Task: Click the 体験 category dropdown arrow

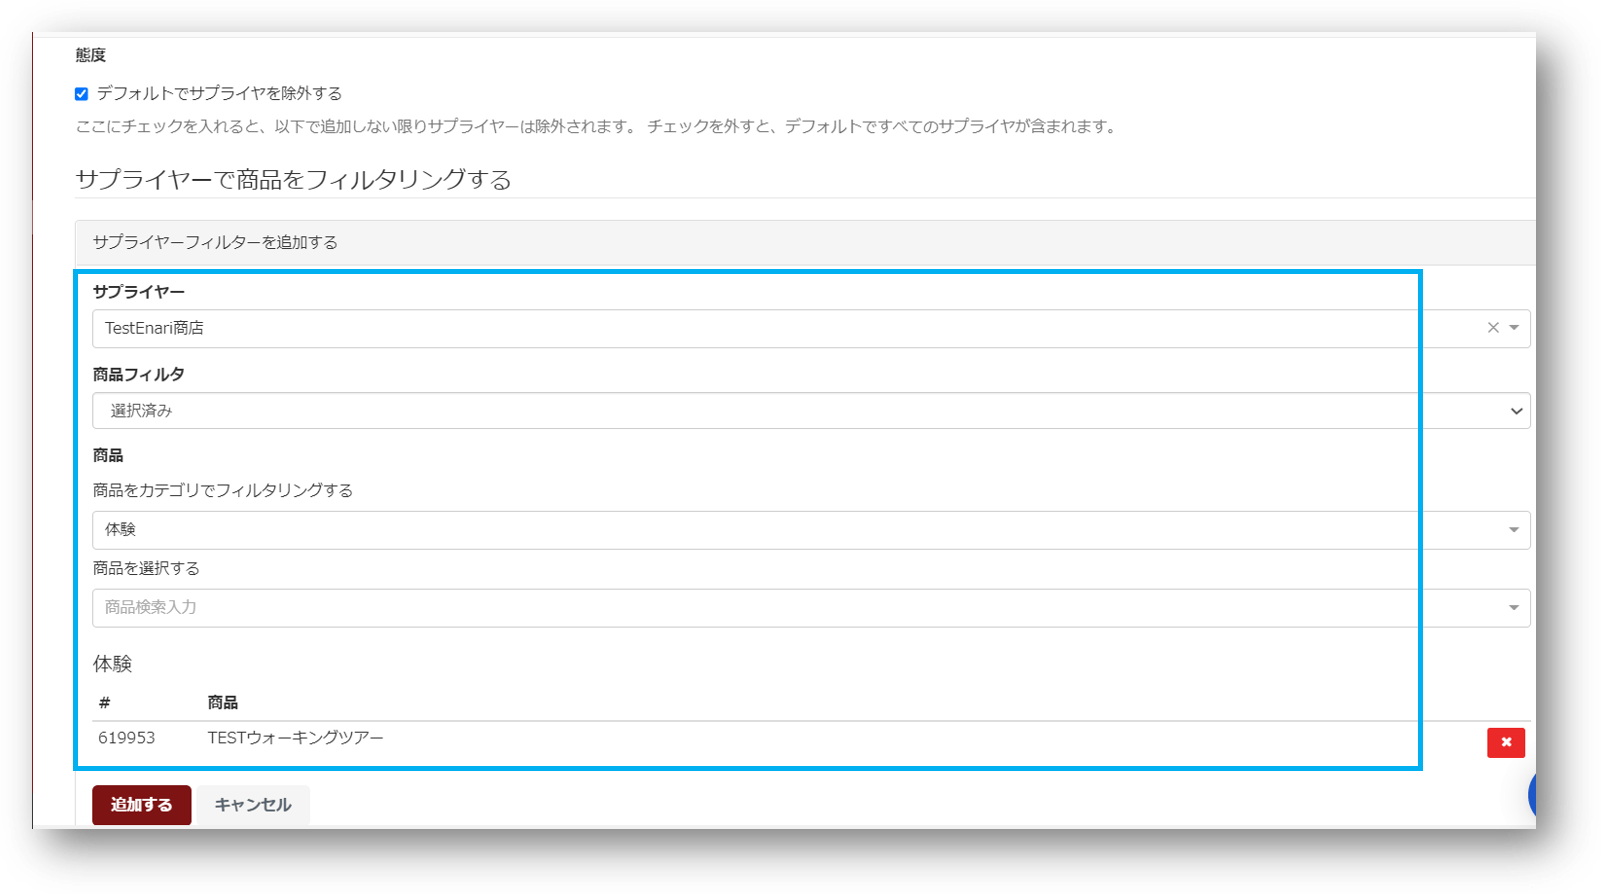Action: tap(1514, 530)
